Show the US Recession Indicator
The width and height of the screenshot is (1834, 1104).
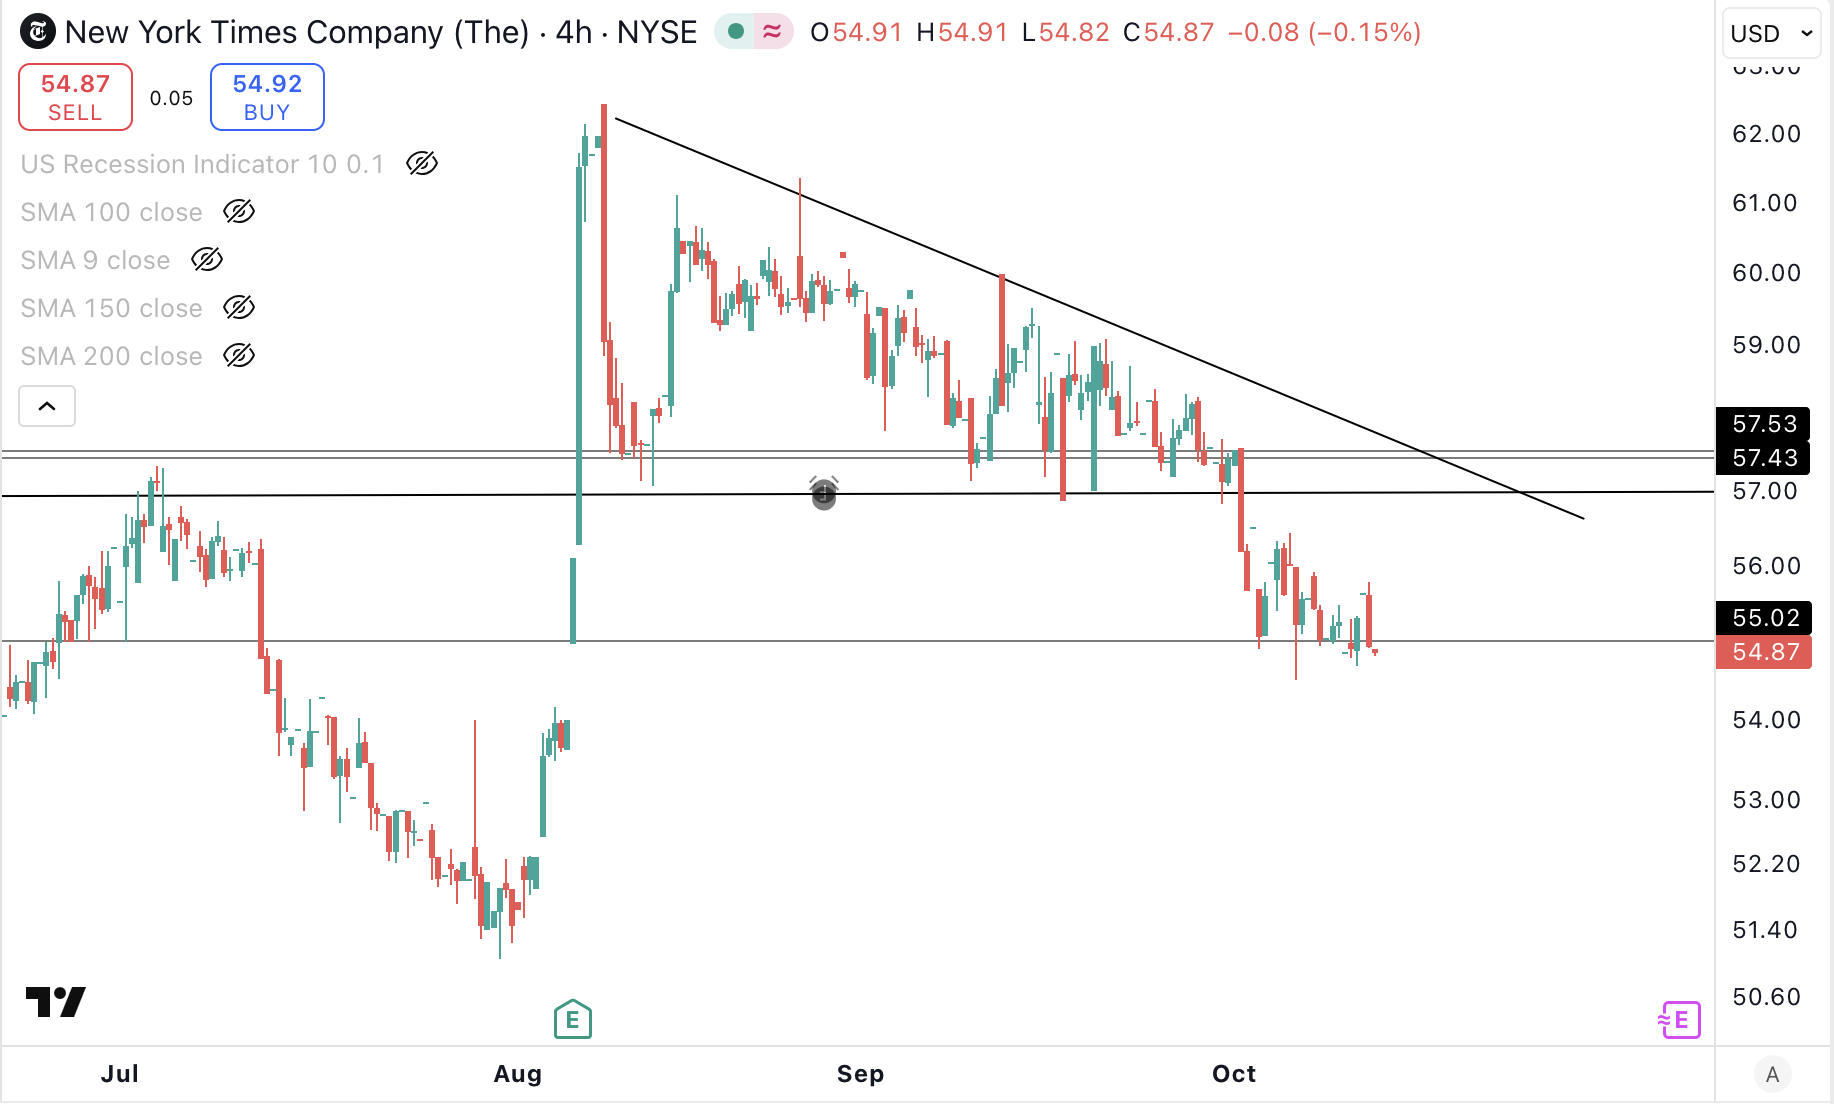pos(422,164)
